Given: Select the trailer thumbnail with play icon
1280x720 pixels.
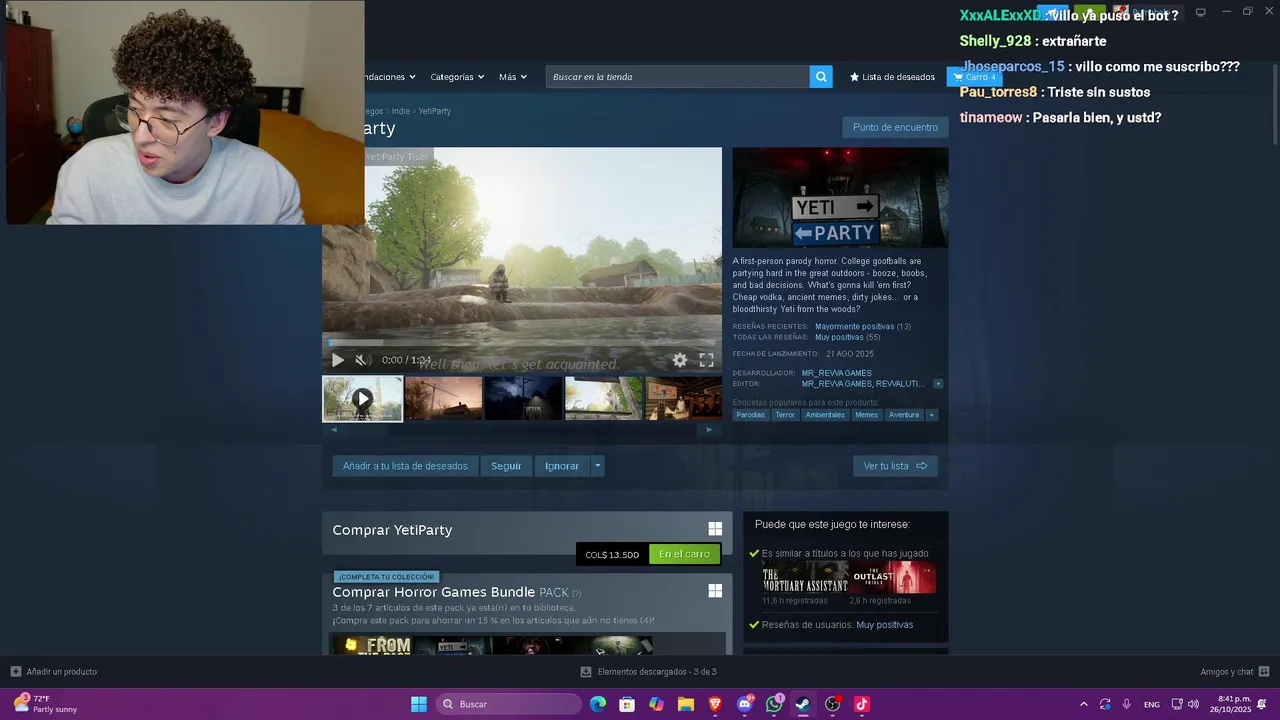Looking at the screenshot, I should coord(363,398).
